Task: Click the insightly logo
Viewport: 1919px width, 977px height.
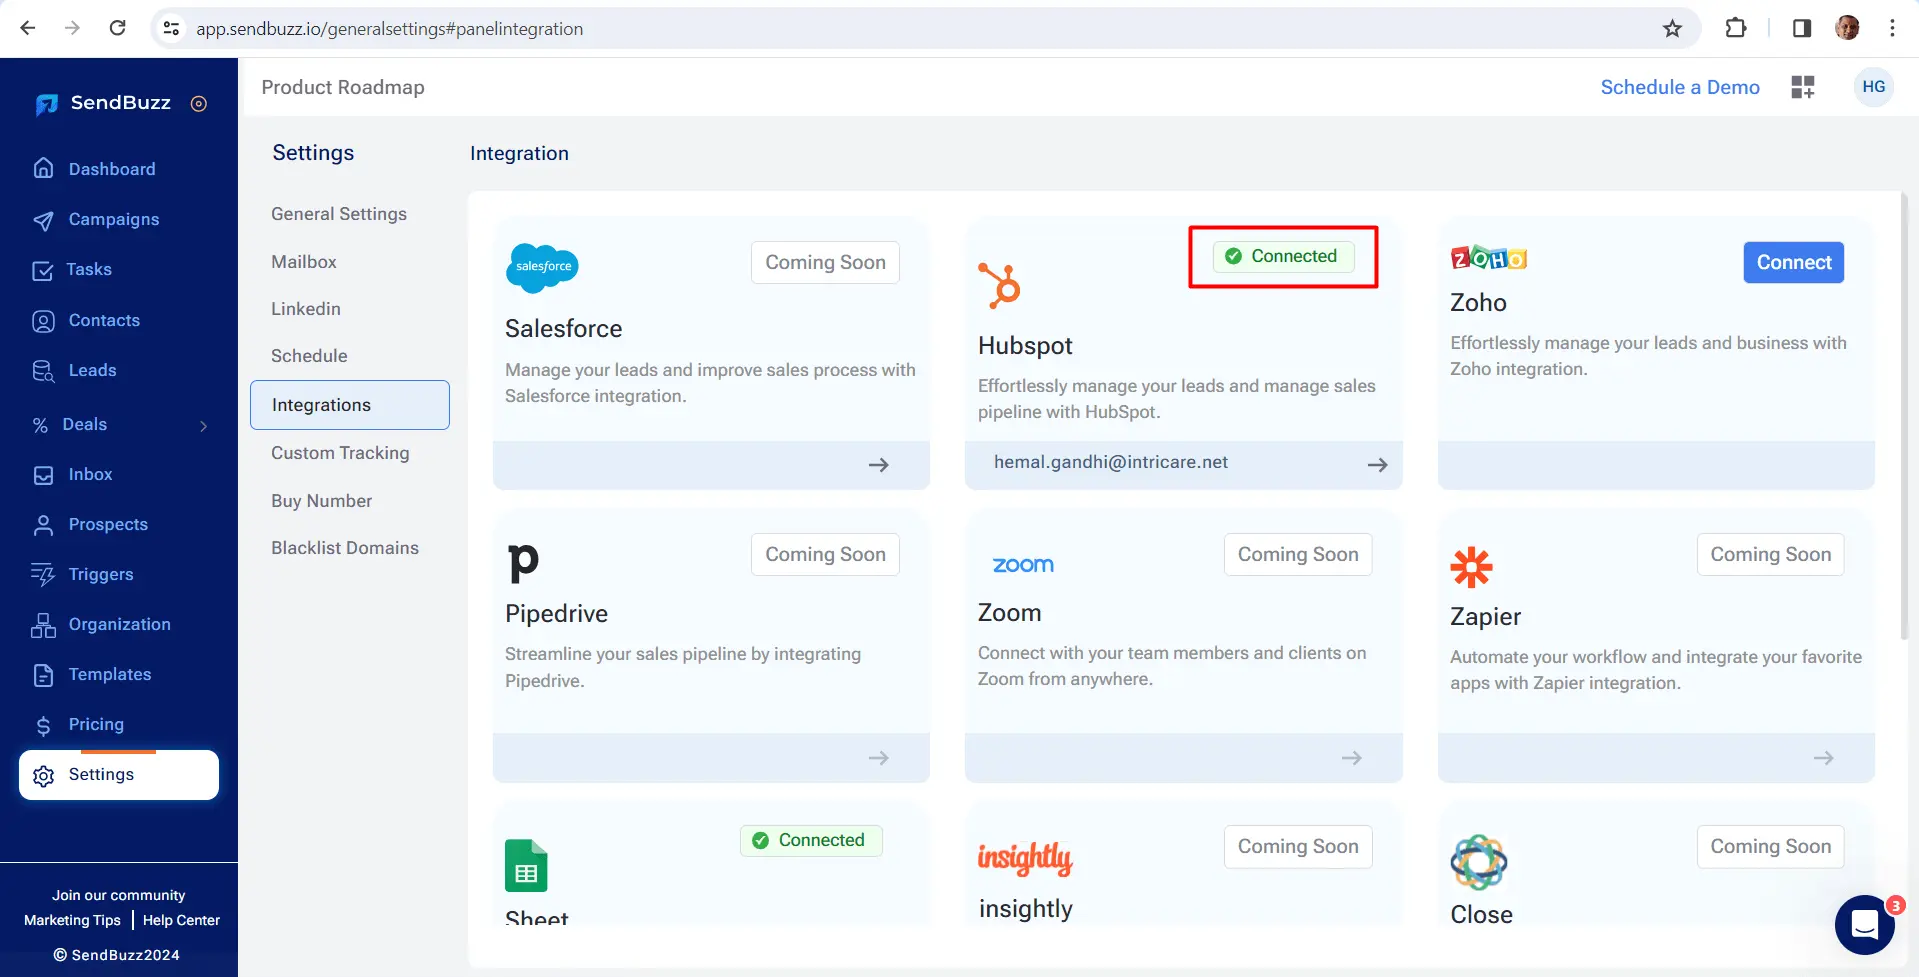Action: [1025, 858]
